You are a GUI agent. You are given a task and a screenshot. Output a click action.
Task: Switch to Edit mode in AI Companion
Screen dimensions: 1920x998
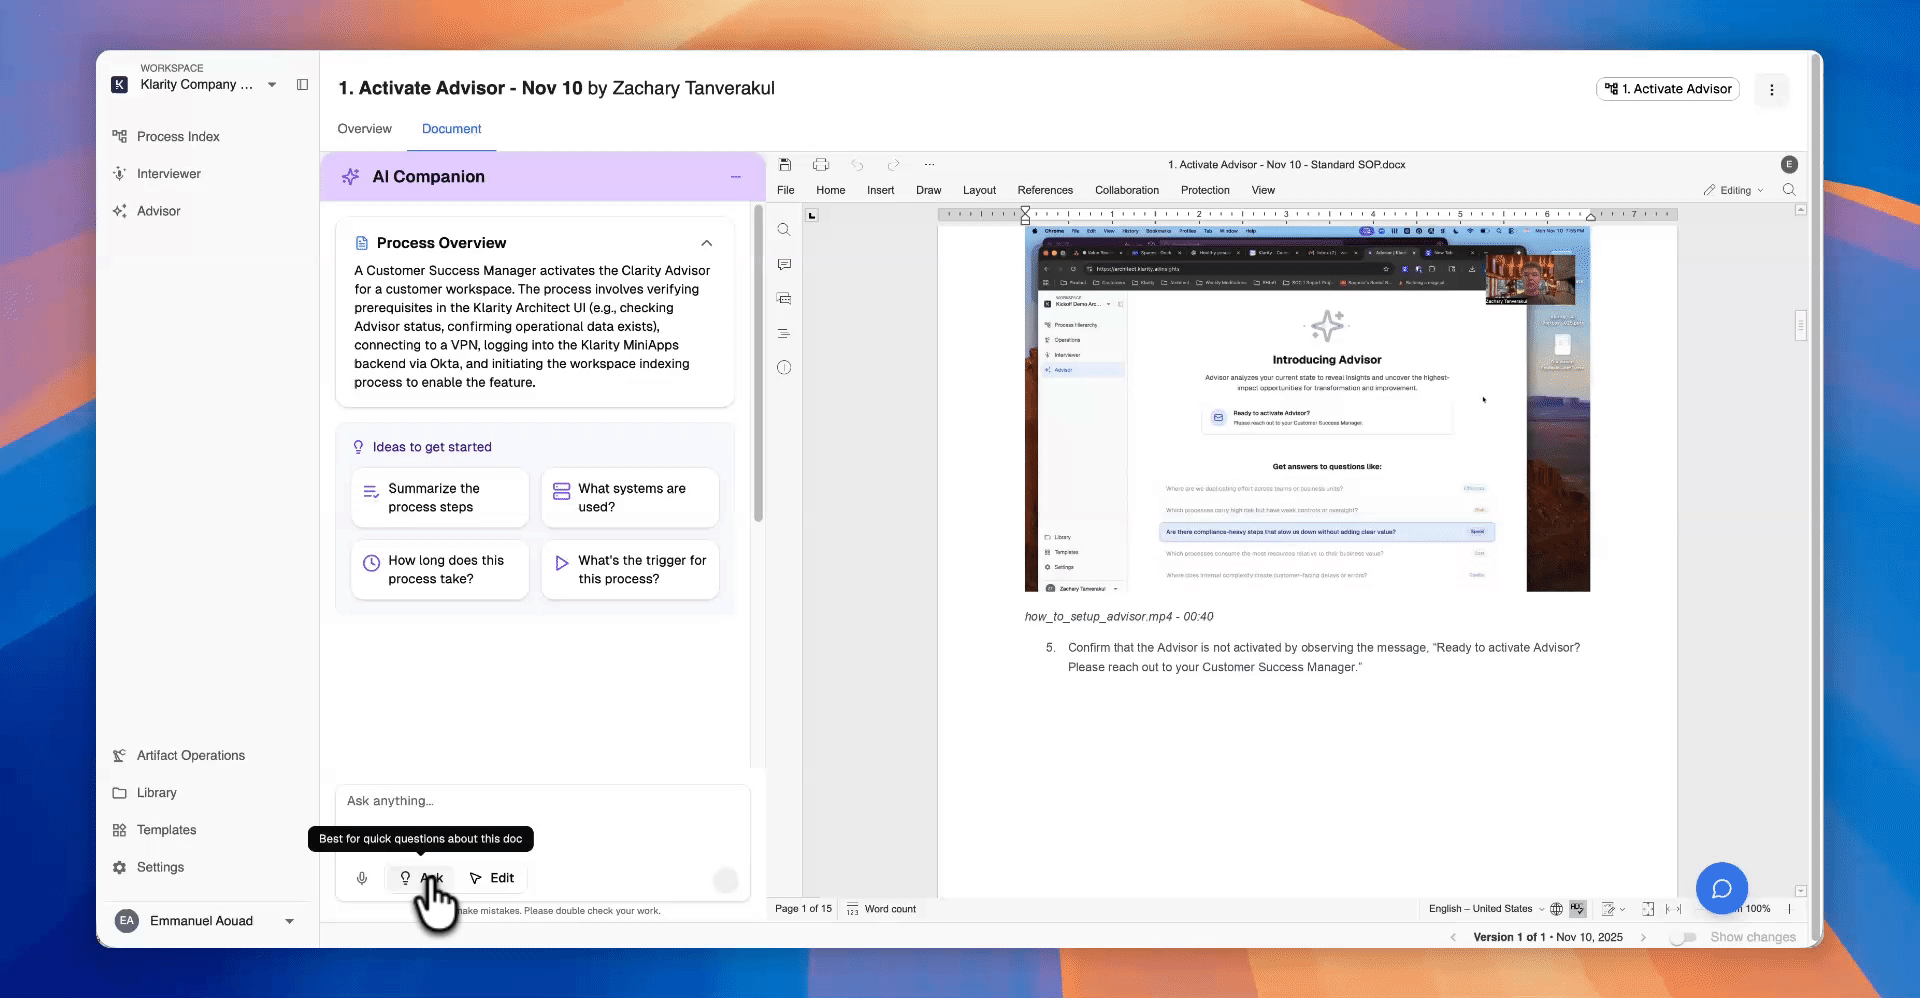click(492, 878)
